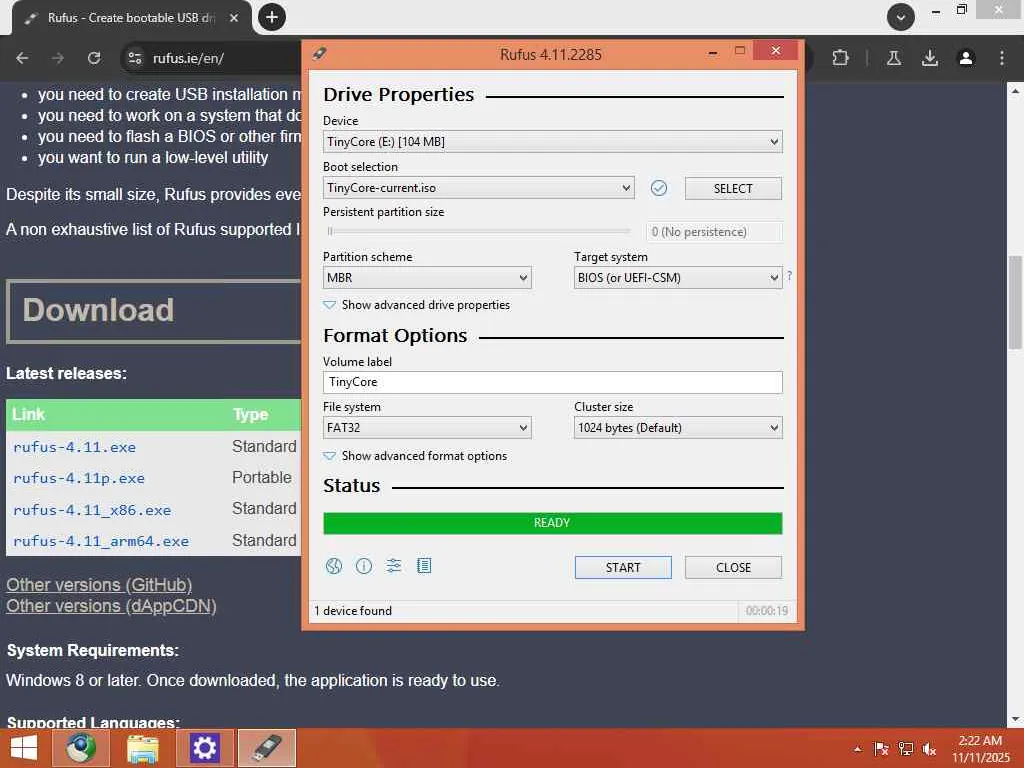This screenshot has width=1024, height=768.
Task: Open settings gear app in taskbar
Action: point(204,748)
